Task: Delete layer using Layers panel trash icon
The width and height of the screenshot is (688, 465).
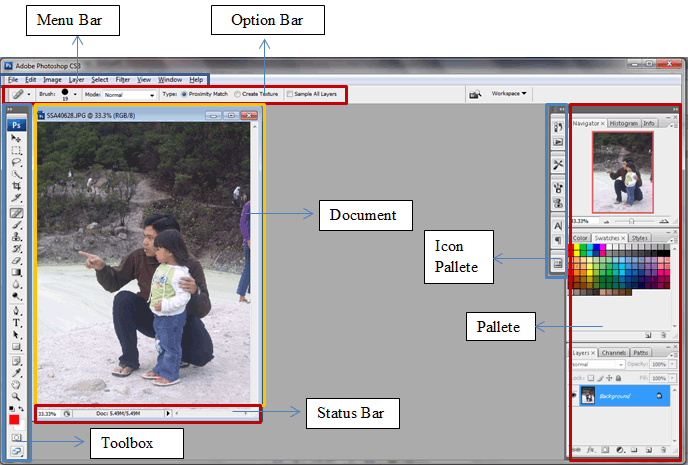Action: (663, 450)
